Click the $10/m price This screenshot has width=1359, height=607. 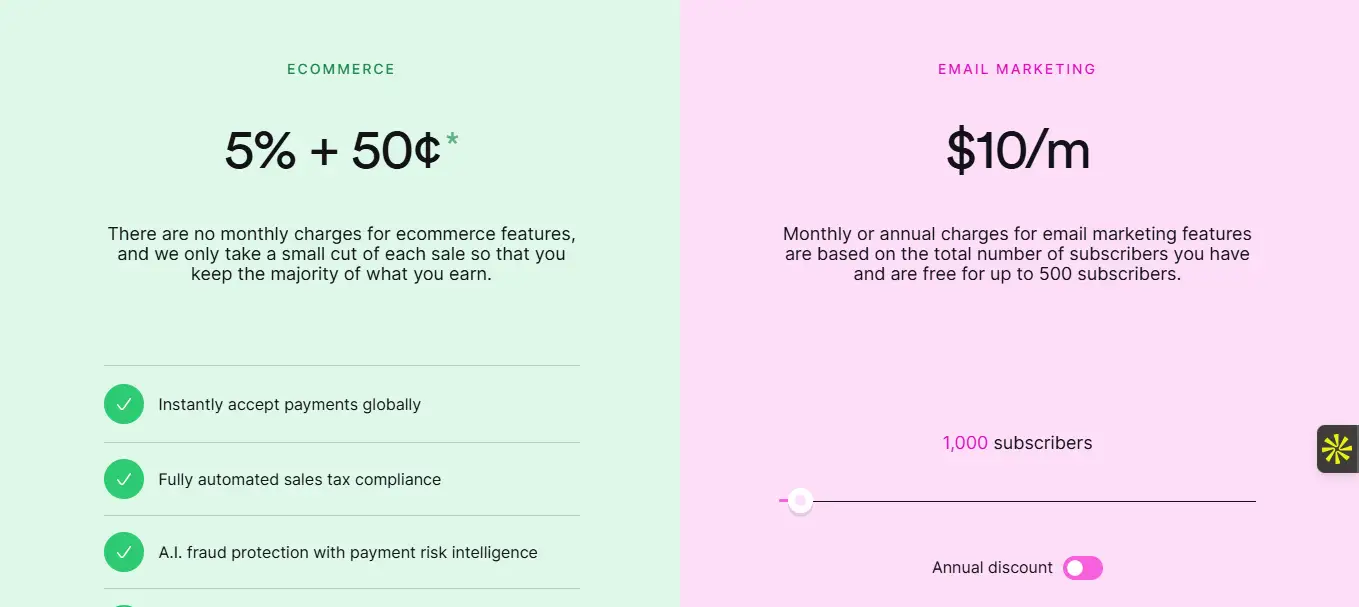1018,151
